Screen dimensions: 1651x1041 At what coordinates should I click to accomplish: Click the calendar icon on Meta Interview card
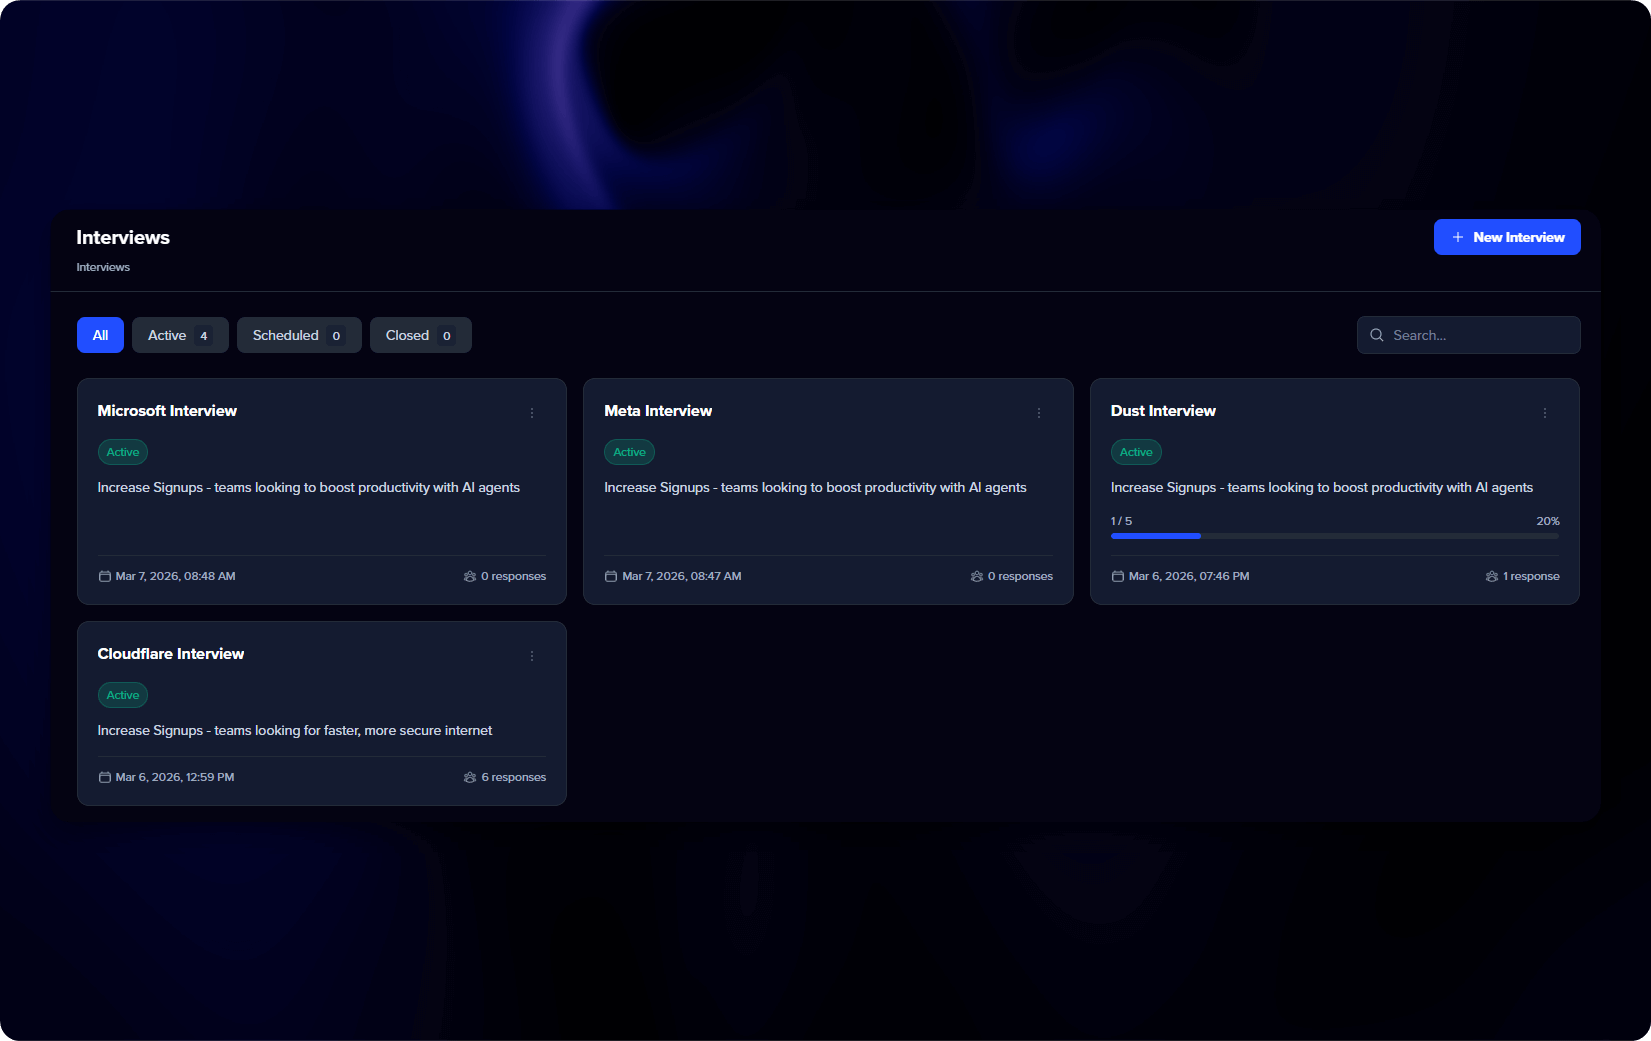tap(611, 575)
